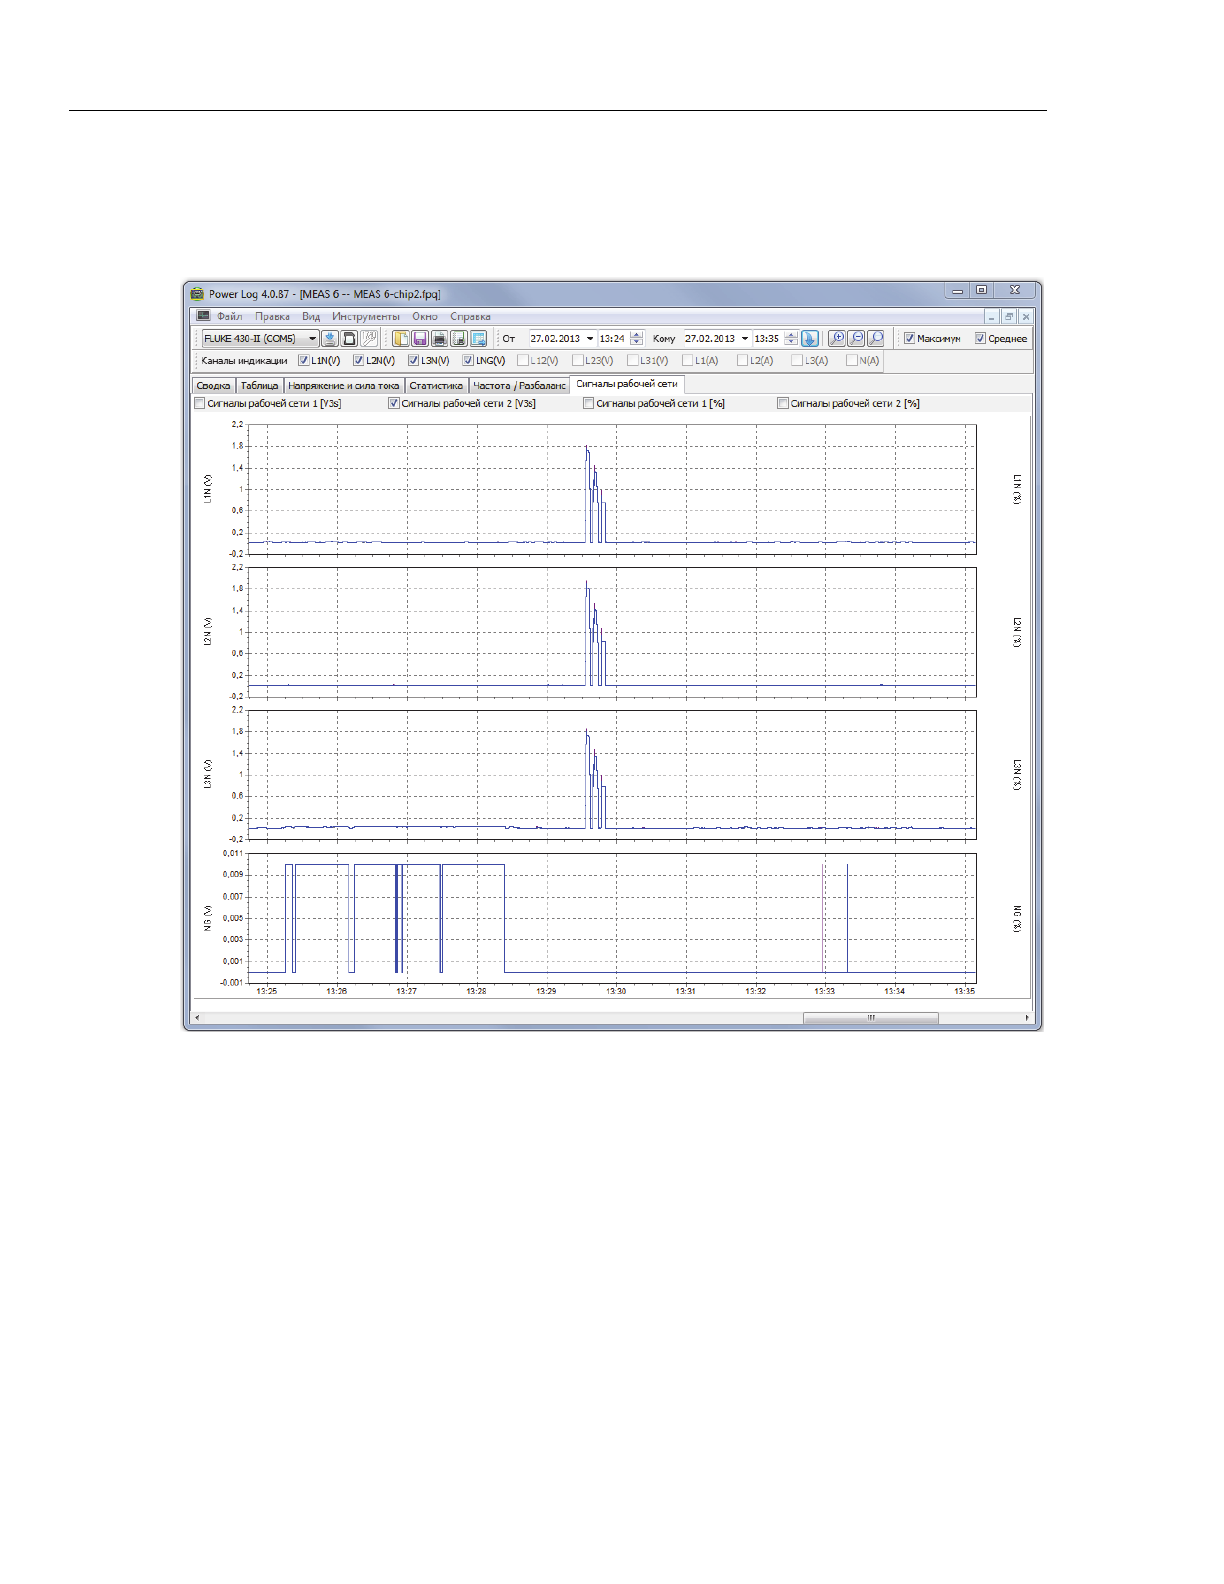This screenshot has height=1584, width=1224.
Task: Click the SD card icon
Action: [349, 339]
